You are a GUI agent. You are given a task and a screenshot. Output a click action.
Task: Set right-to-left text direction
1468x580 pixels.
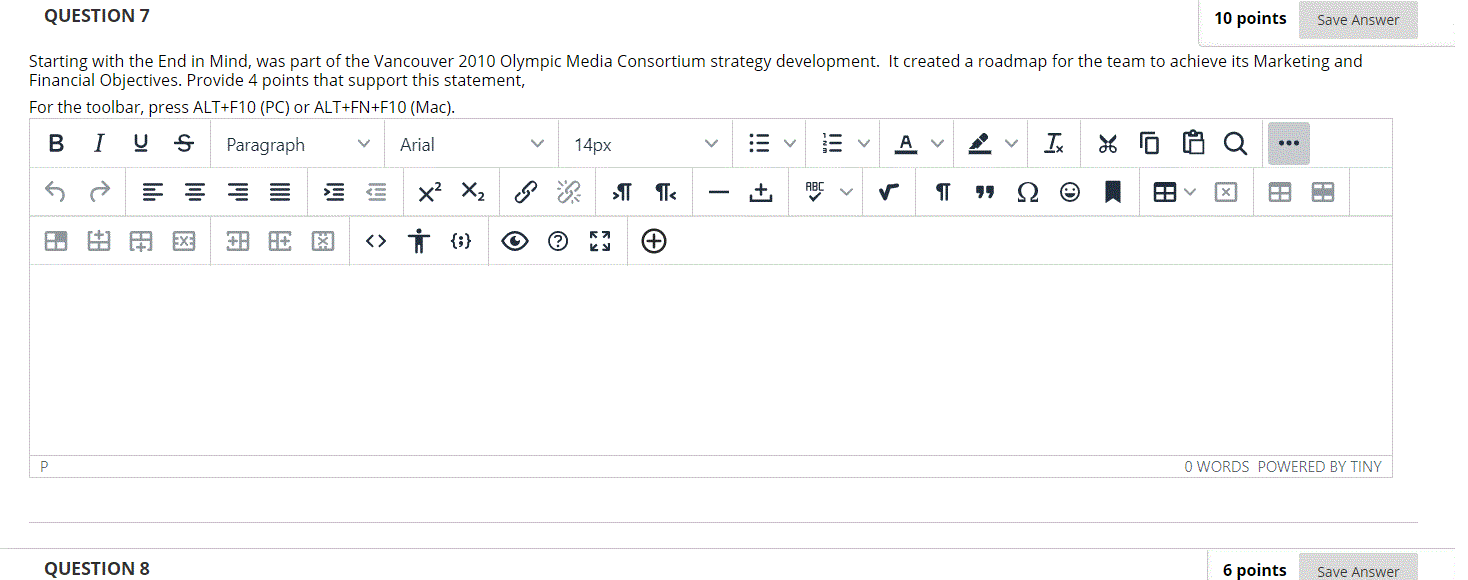point(665,192)
